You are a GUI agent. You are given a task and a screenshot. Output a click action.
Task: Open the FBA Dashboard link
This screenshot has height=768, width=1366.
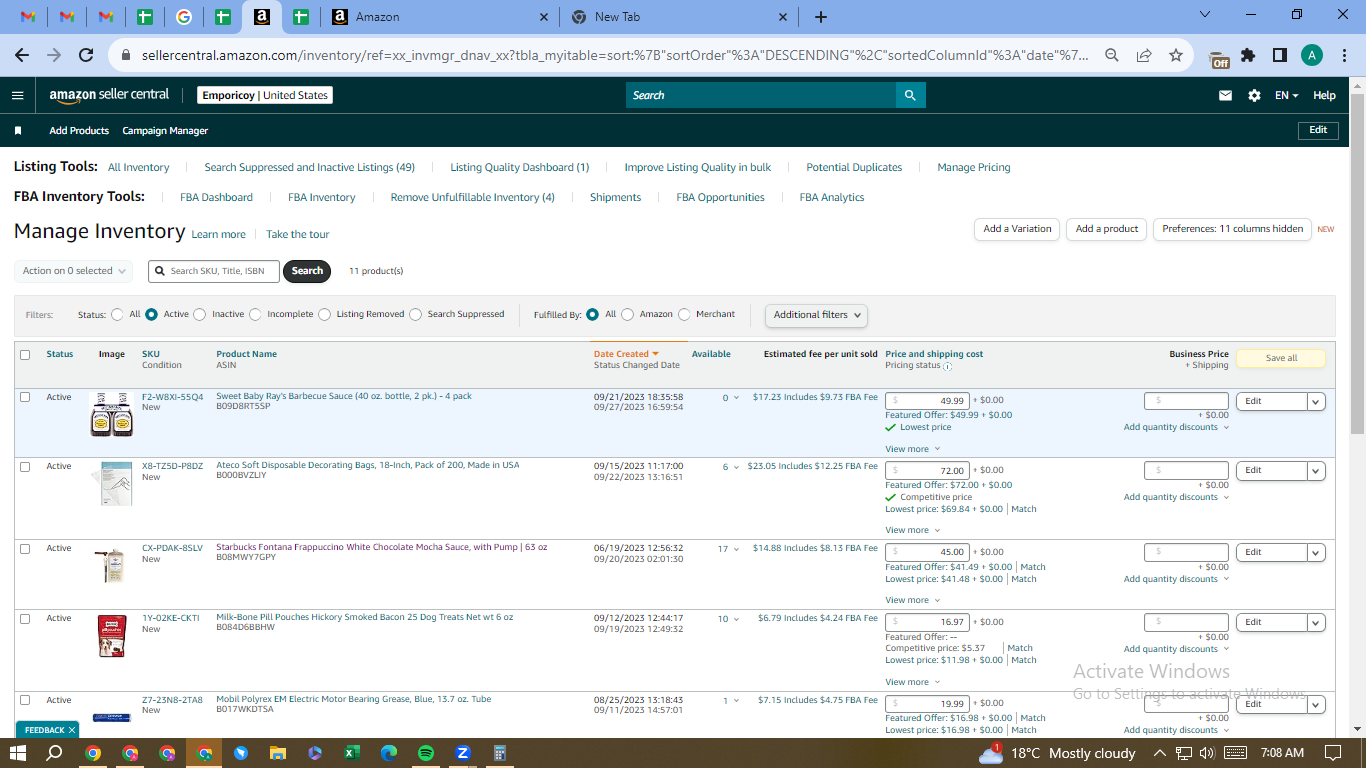pyautogui.click(x=216, y=198)
